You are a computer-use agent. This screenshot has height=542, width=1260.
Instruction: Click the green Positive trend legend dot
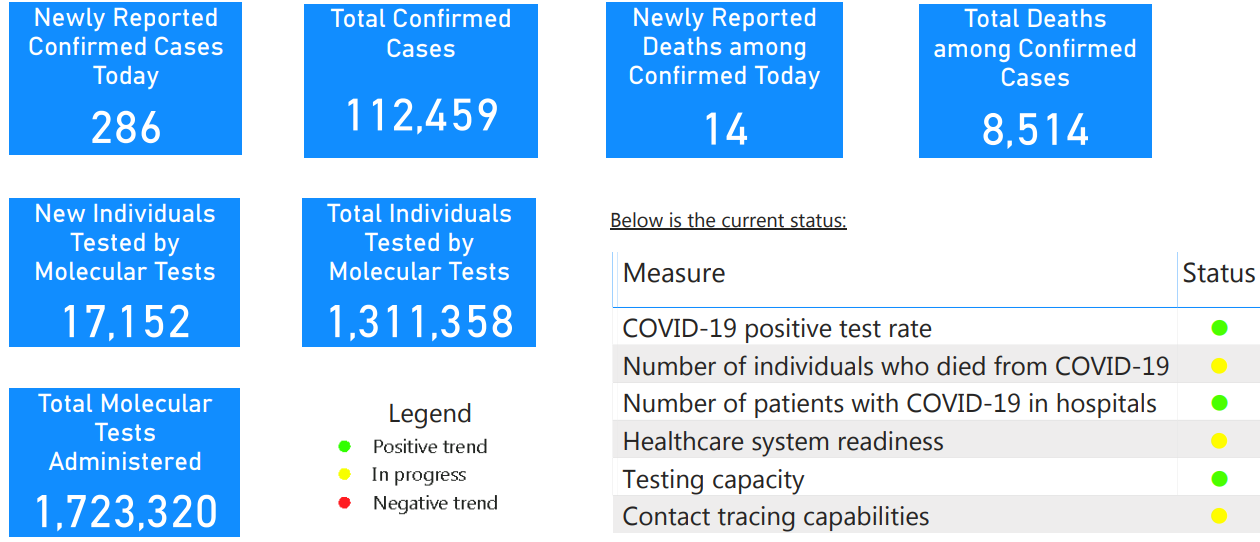coord(345,447)
